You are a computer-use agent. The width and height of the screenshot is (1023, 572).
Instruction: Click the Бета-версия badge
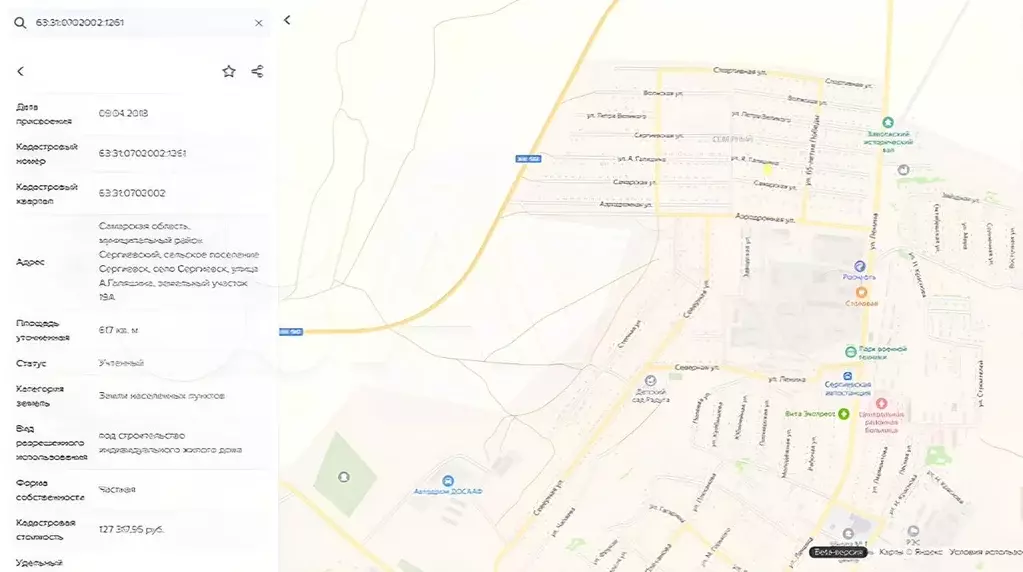(x=838, y=552)
